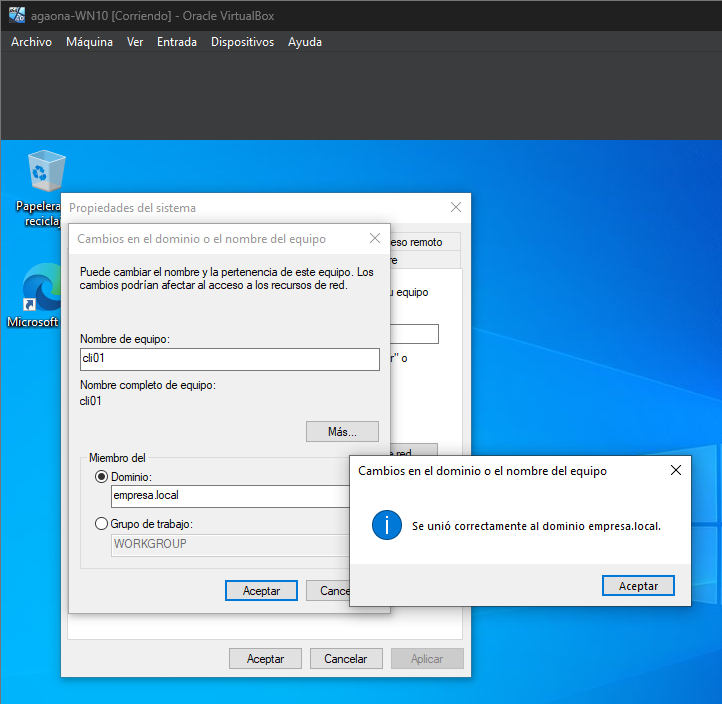Open the Entrada menu

[177, 42]
